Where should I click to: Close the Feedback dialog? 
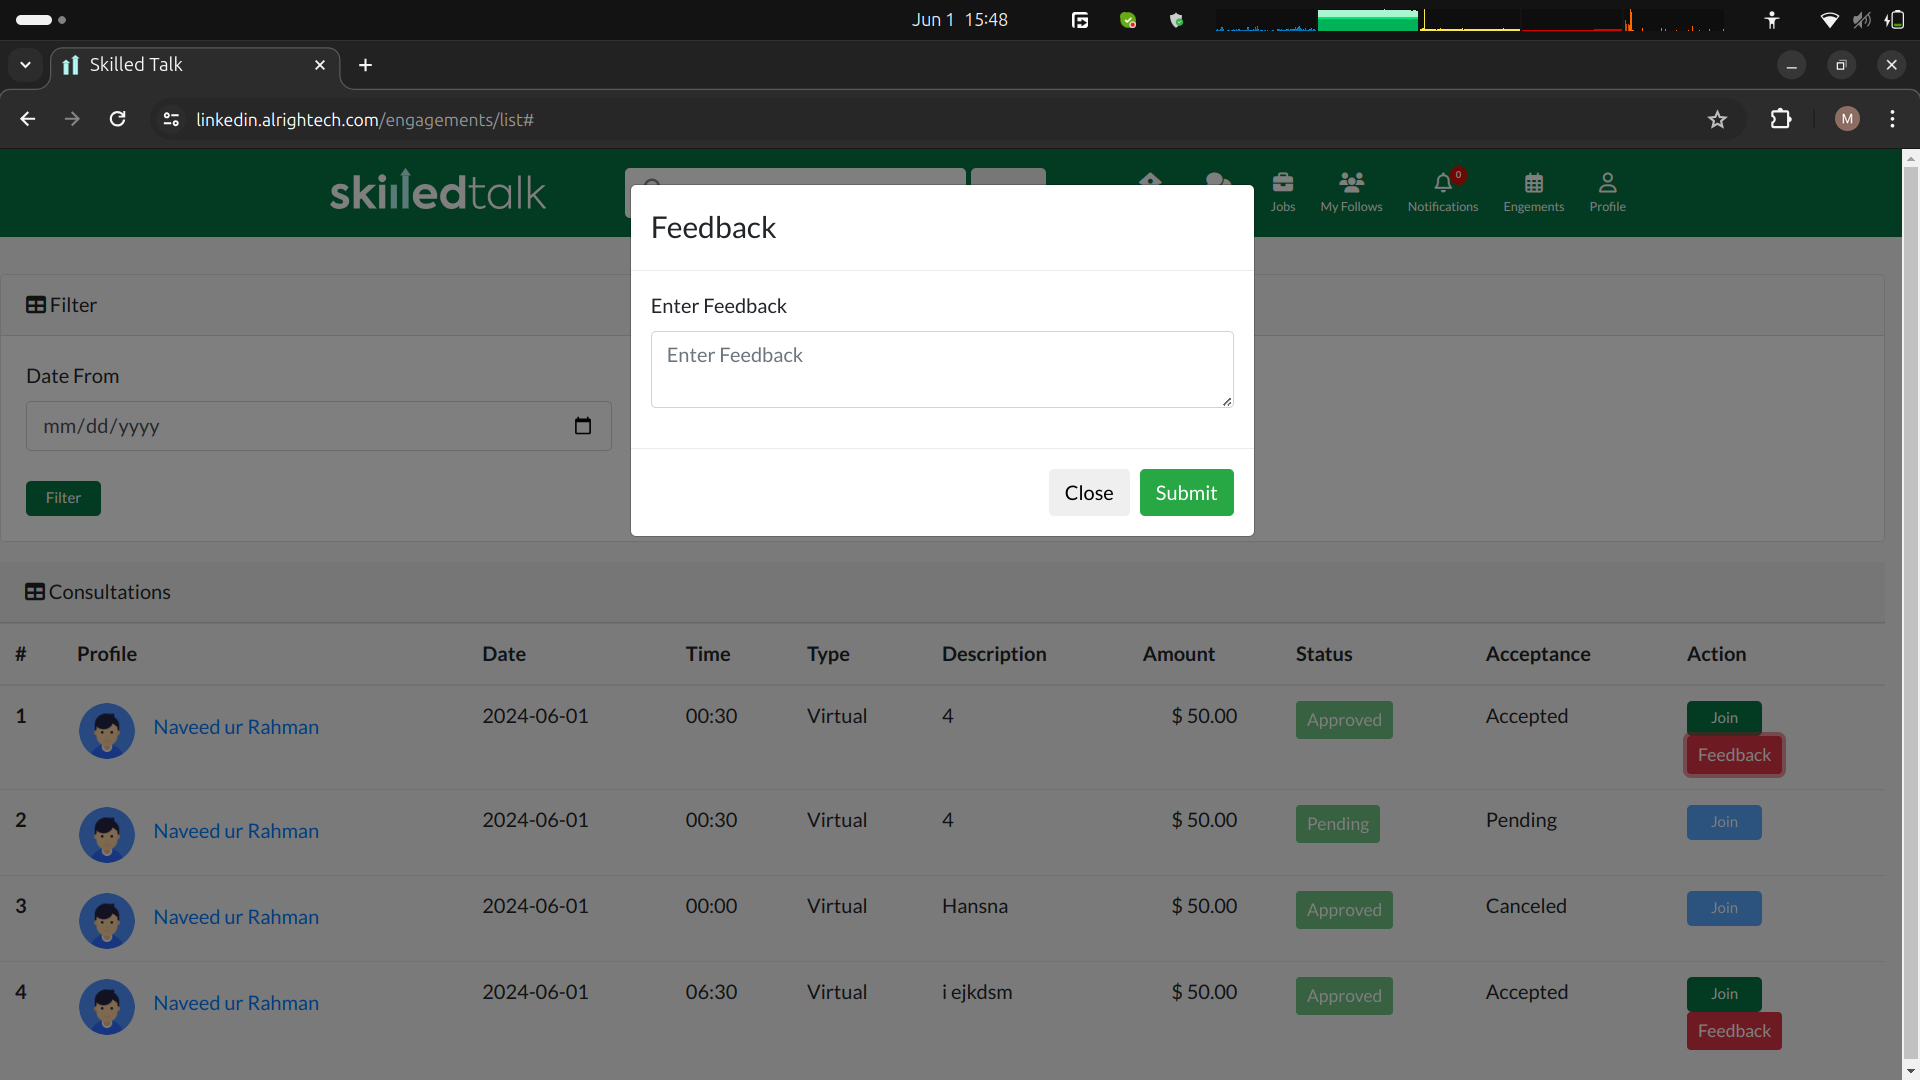click(x=1088, y=493)
